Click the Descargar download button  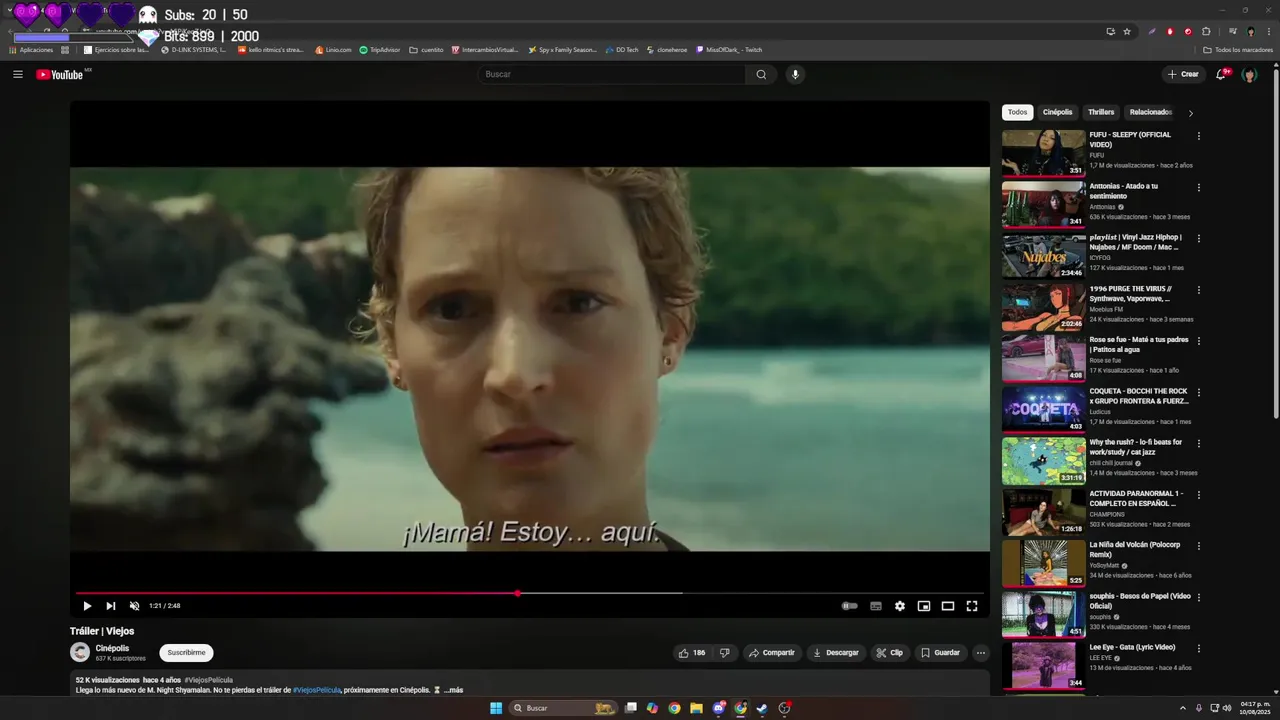coord(835,653)
